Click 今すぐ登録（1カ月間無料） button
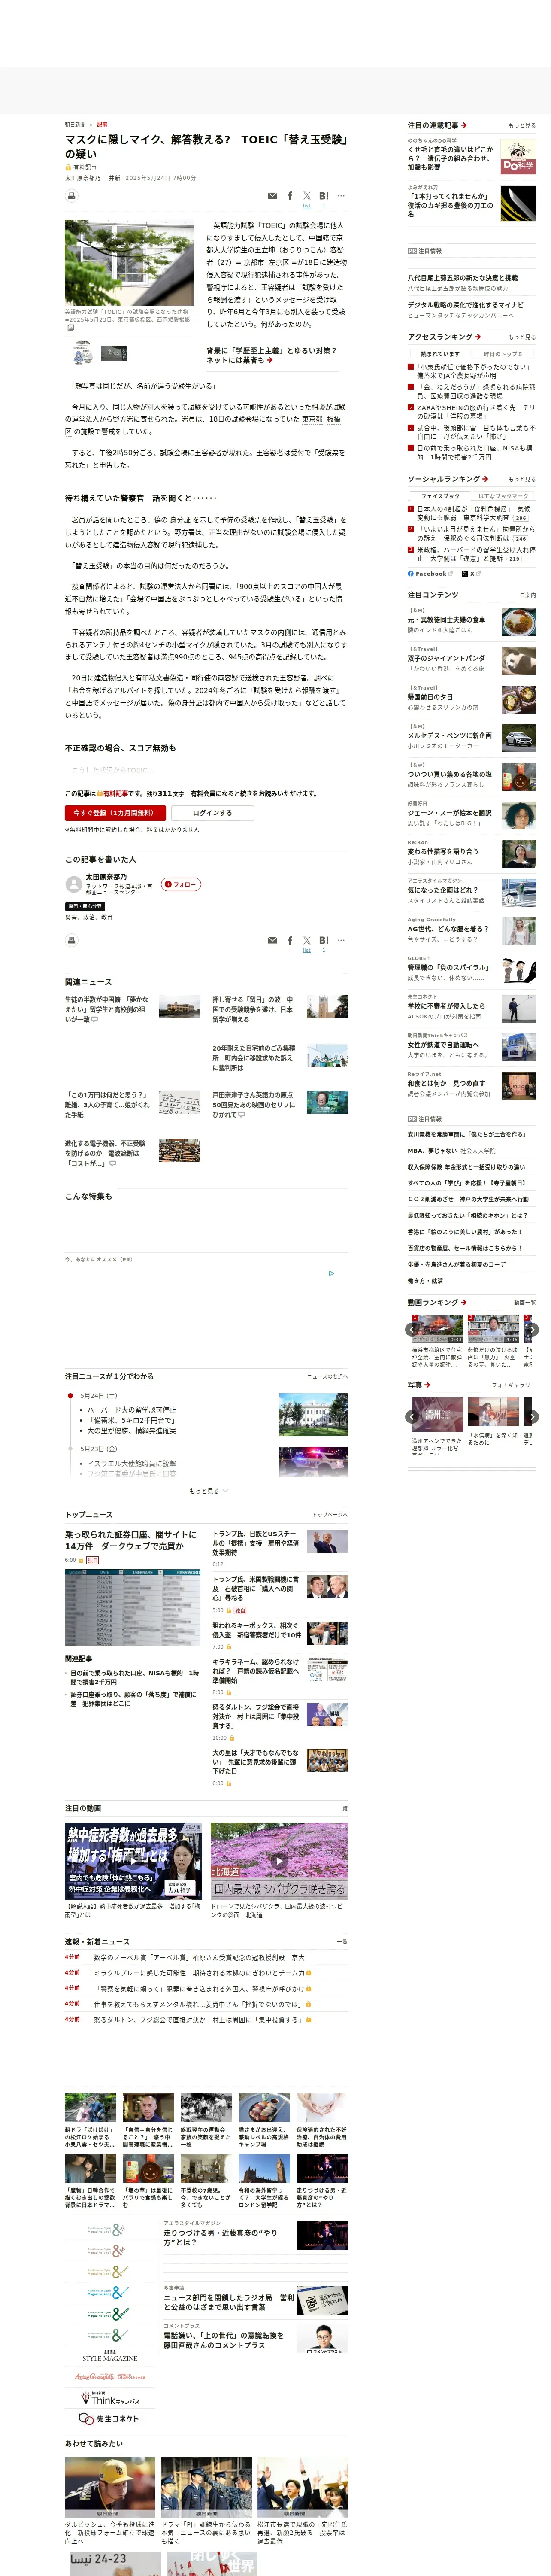 click(x=115, y=813)
